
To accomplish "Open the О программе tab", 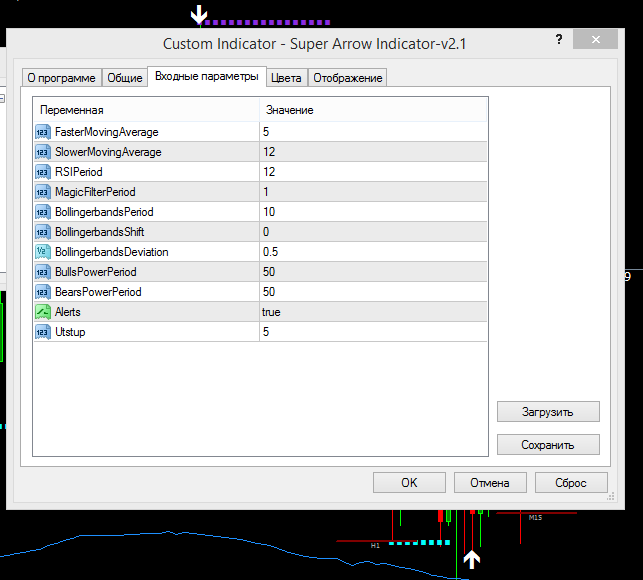I will point(61,78).
